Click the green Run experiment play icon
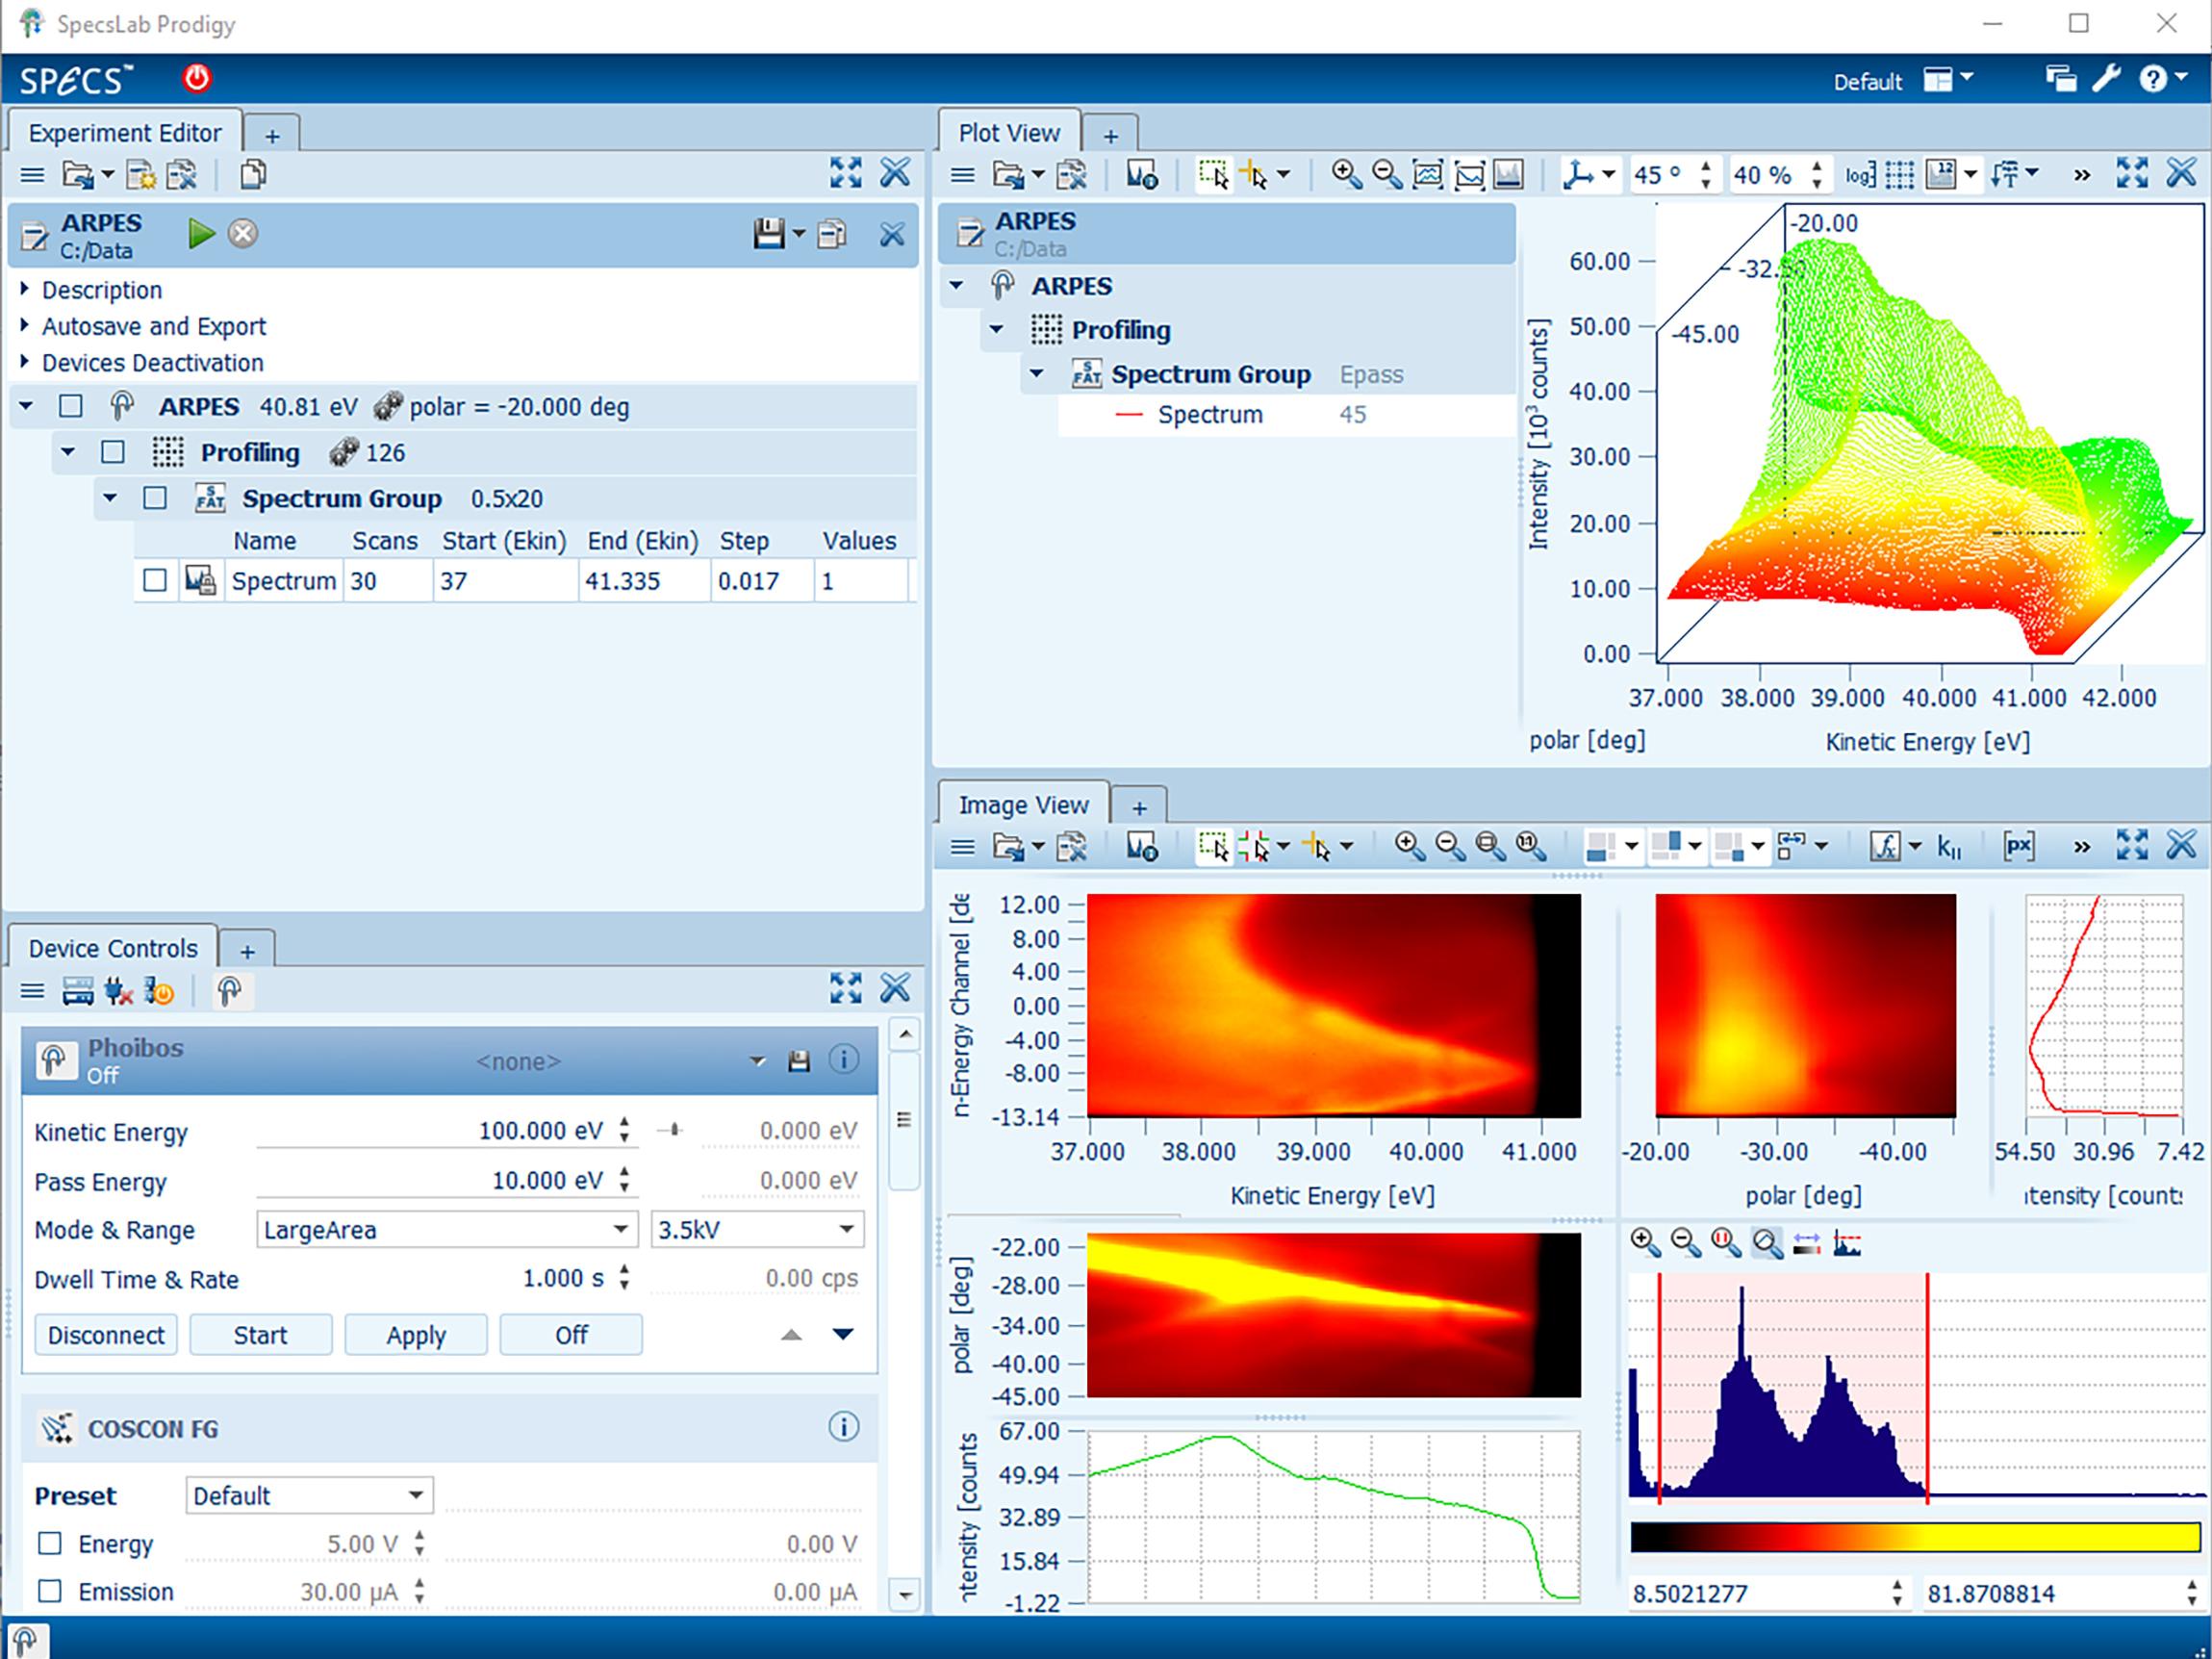 pyautogui.click(x=201, y=234)
